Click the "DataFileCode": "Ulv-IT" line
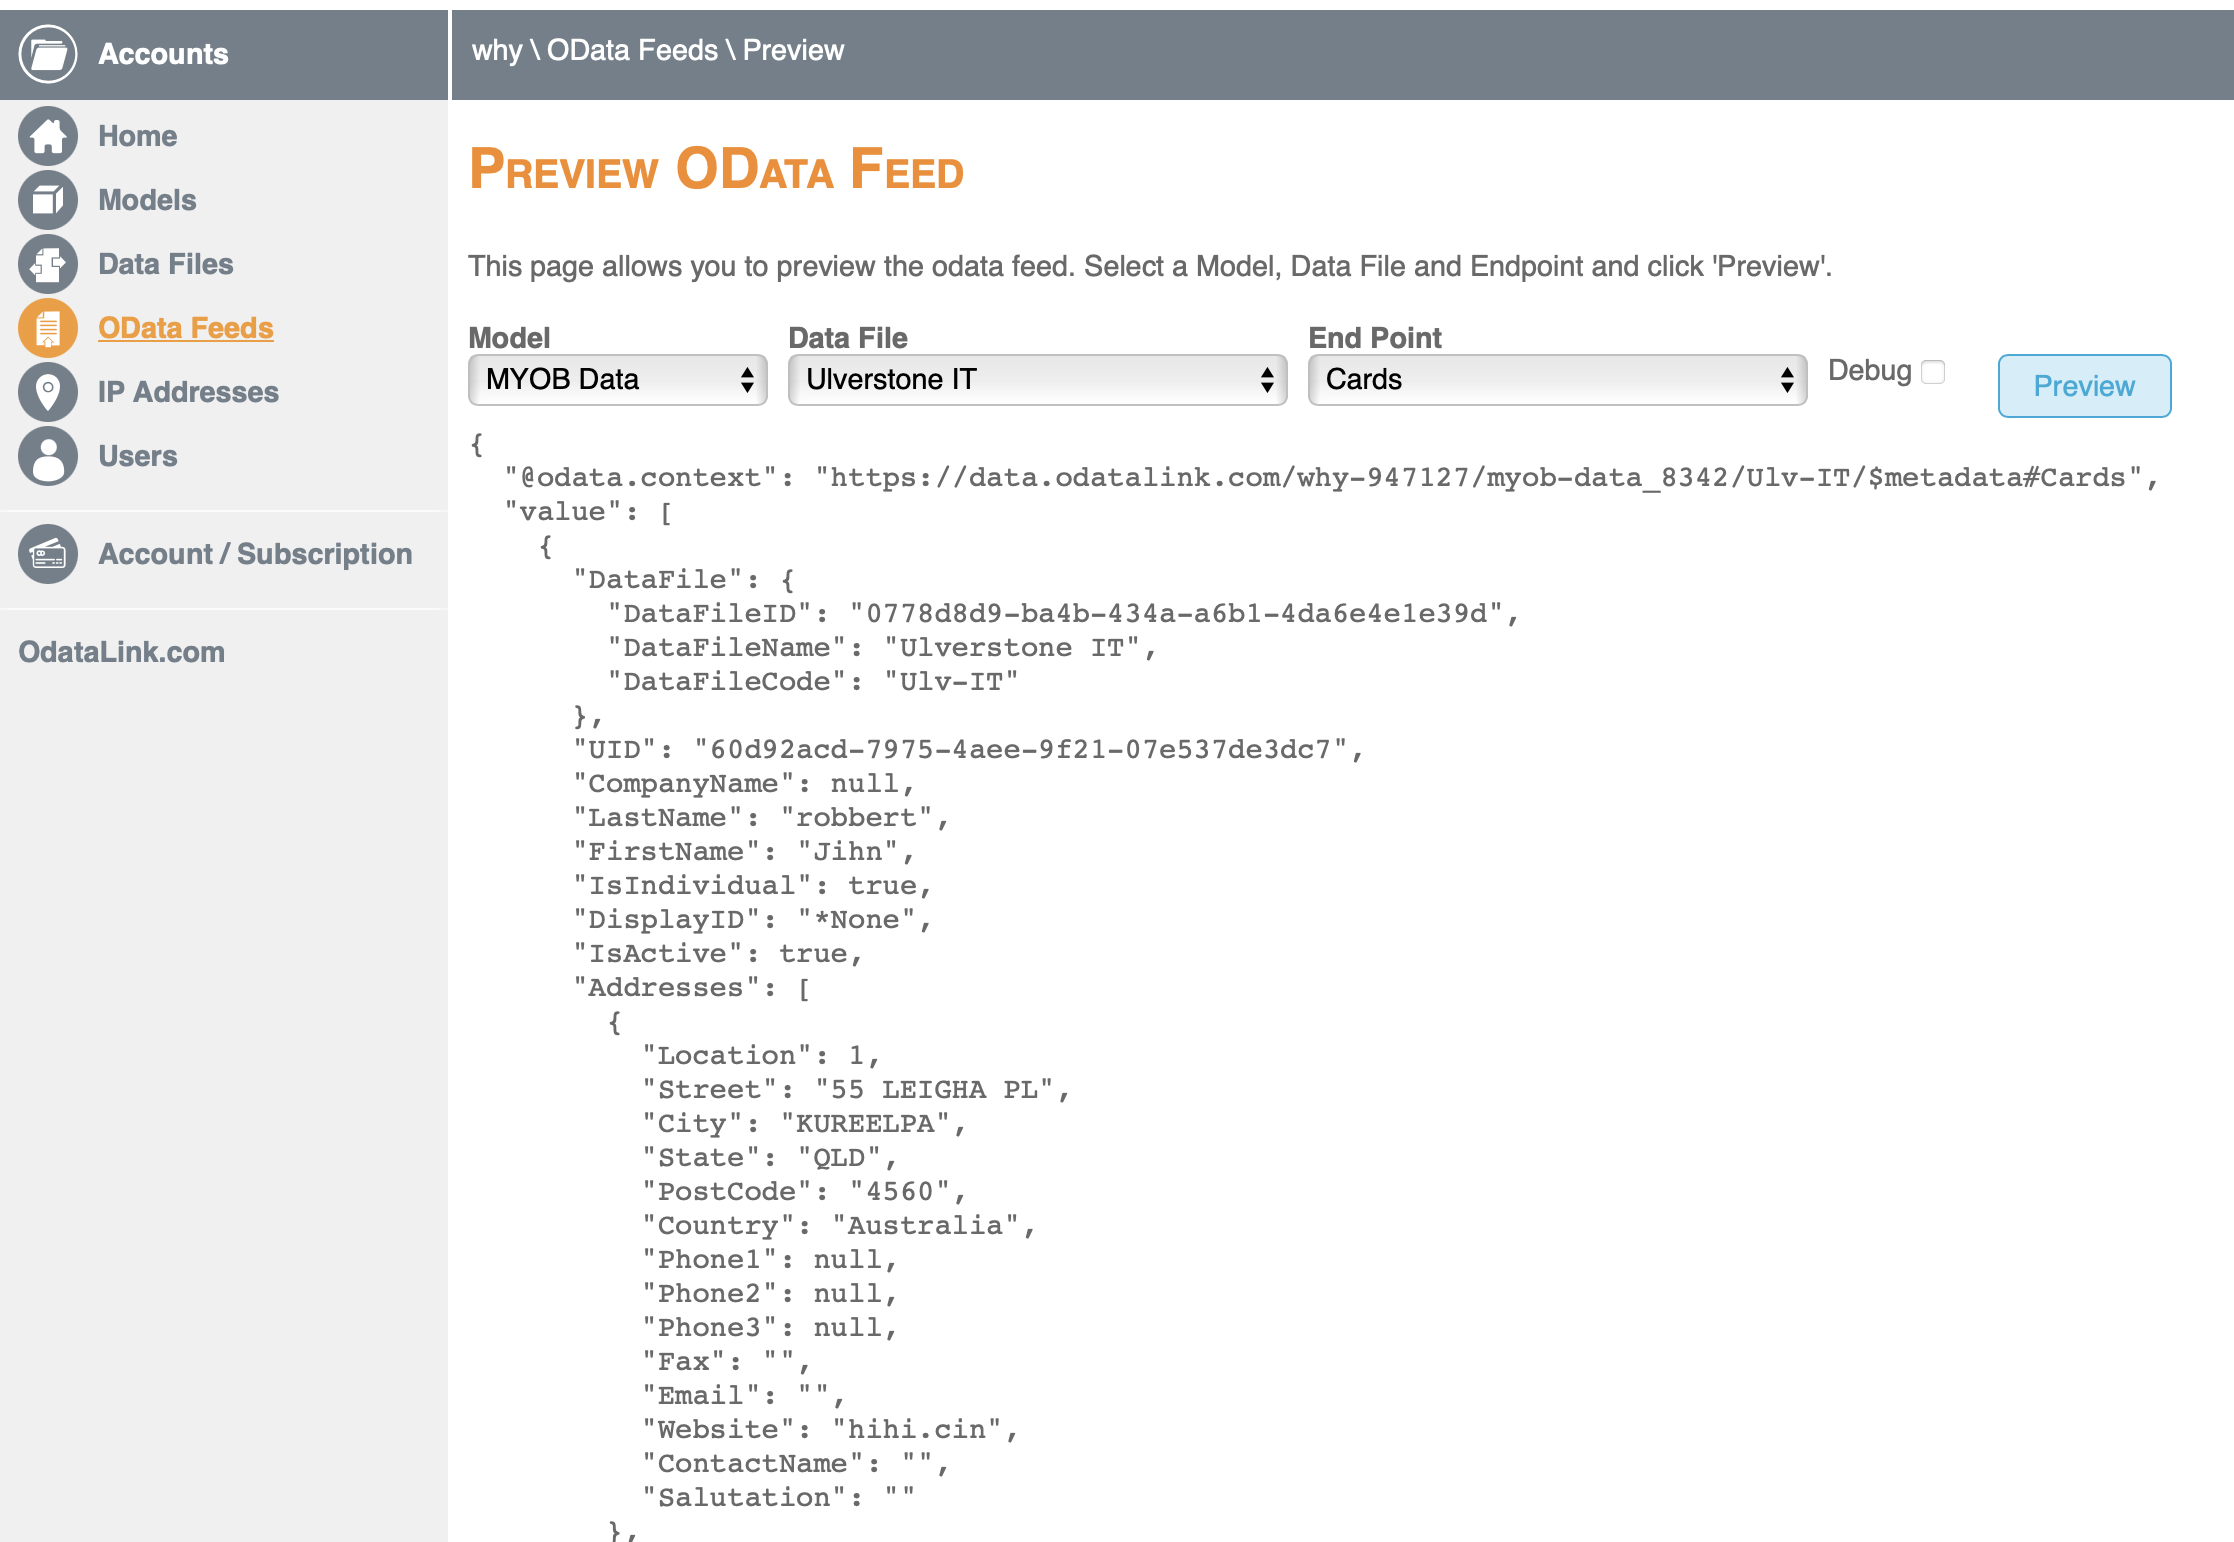The image size is (2234, 1542). click(813, 682)
